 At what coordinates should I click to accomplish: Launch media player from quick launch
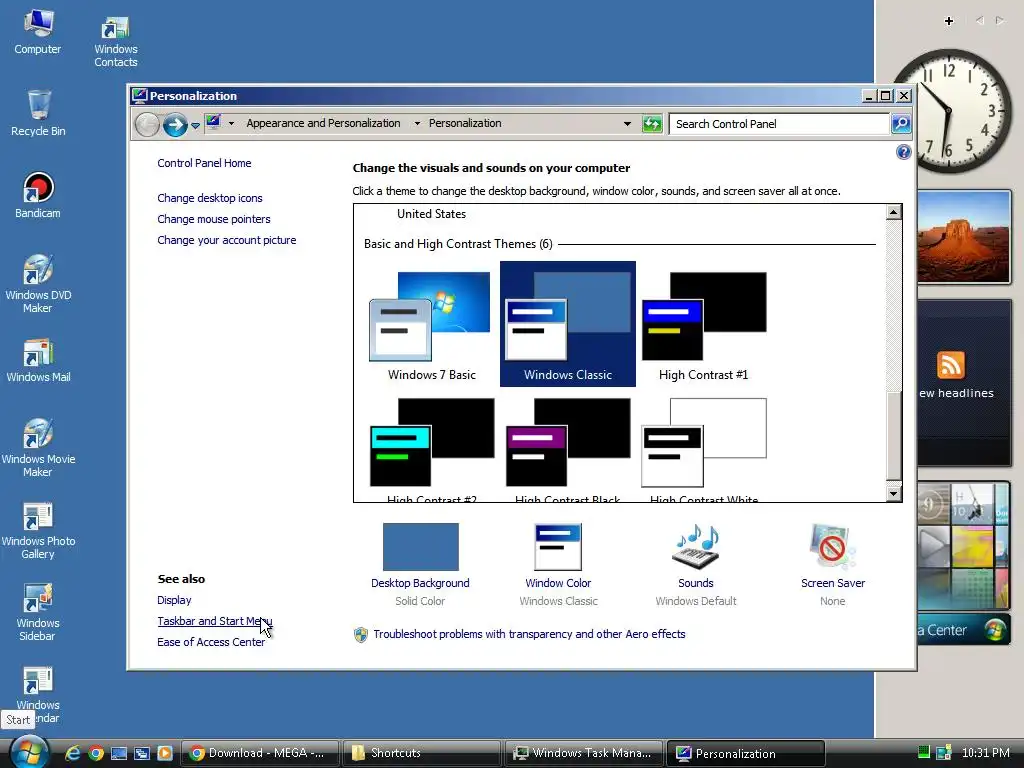pos(165,753)
